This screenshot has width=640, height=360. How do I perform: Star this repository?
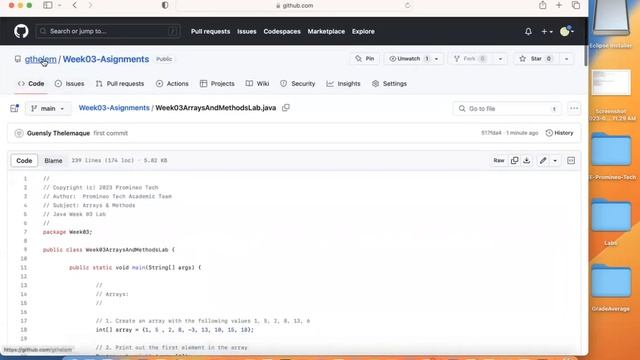[x=535, y=59]
